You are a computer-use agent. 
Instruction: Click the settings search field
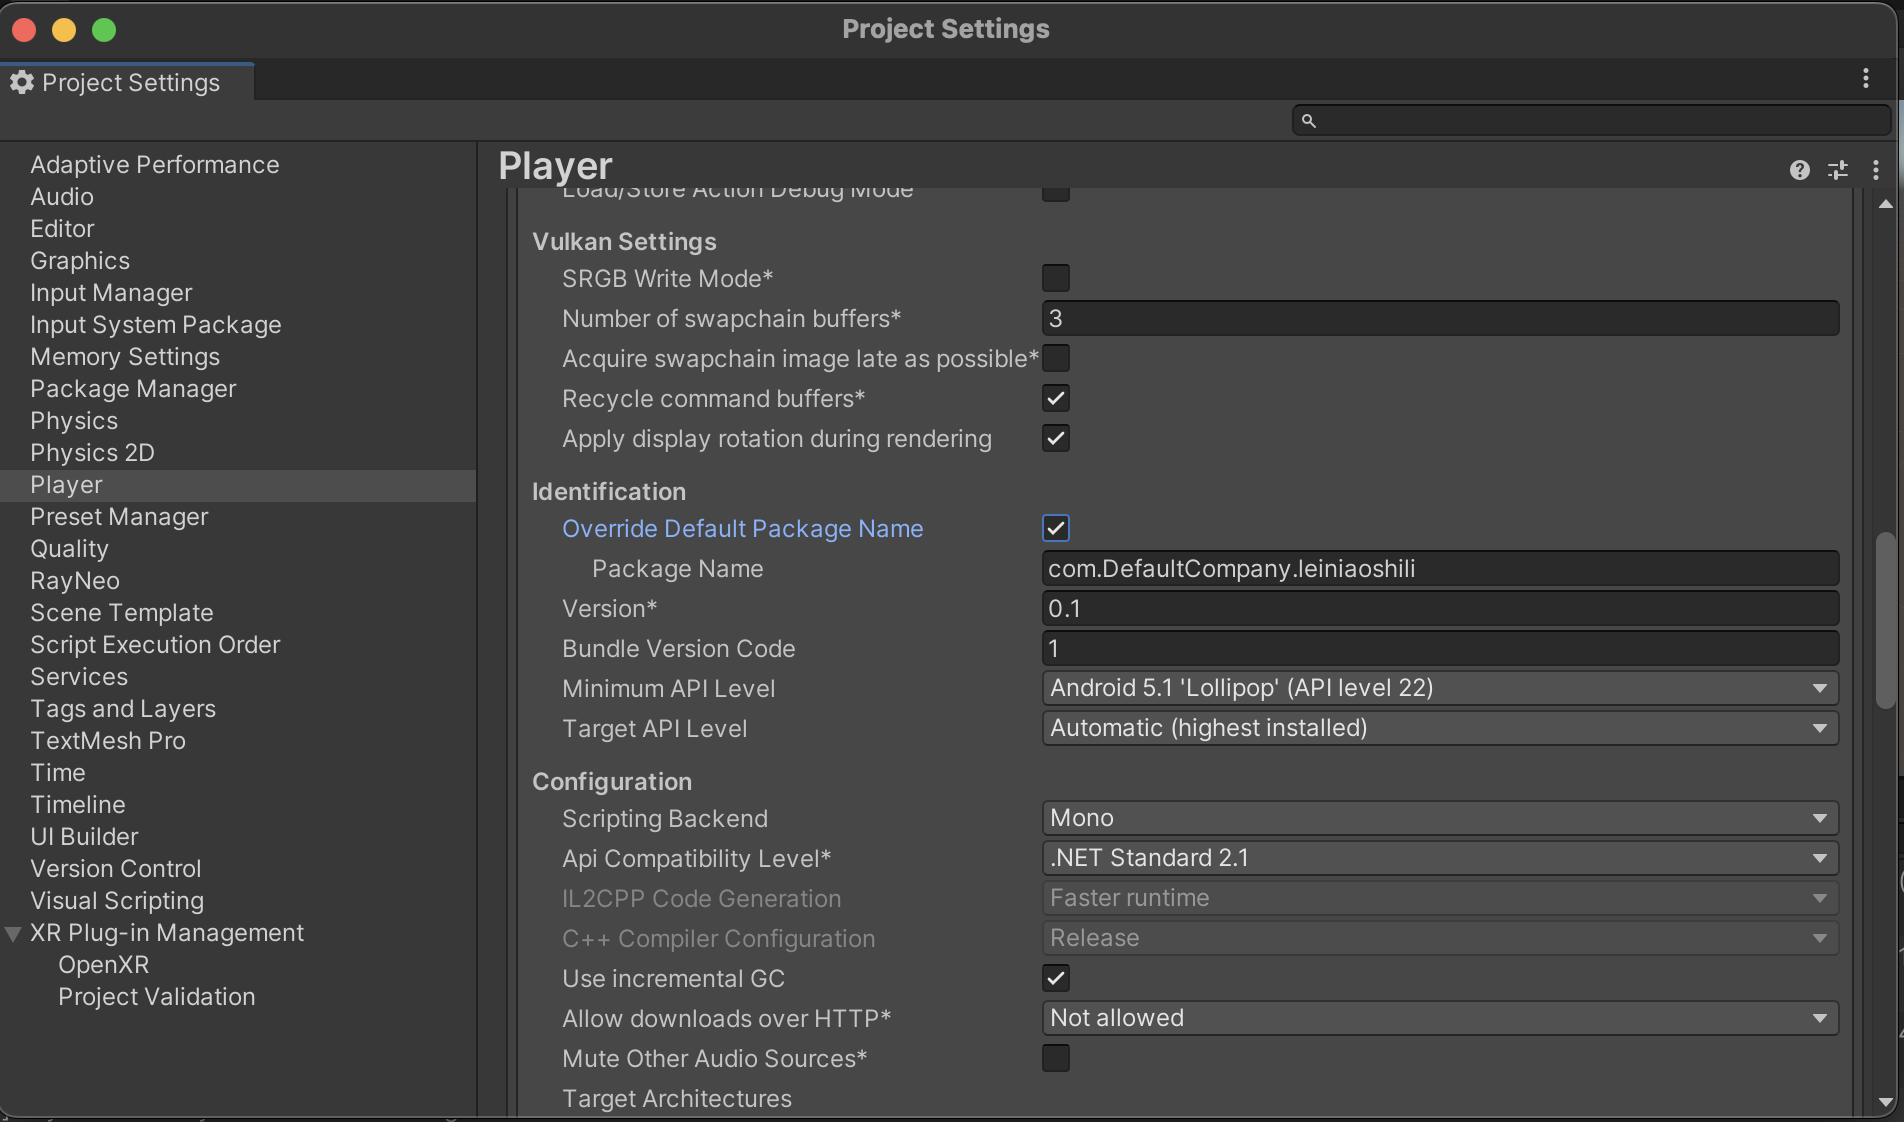coord(1591,121)
